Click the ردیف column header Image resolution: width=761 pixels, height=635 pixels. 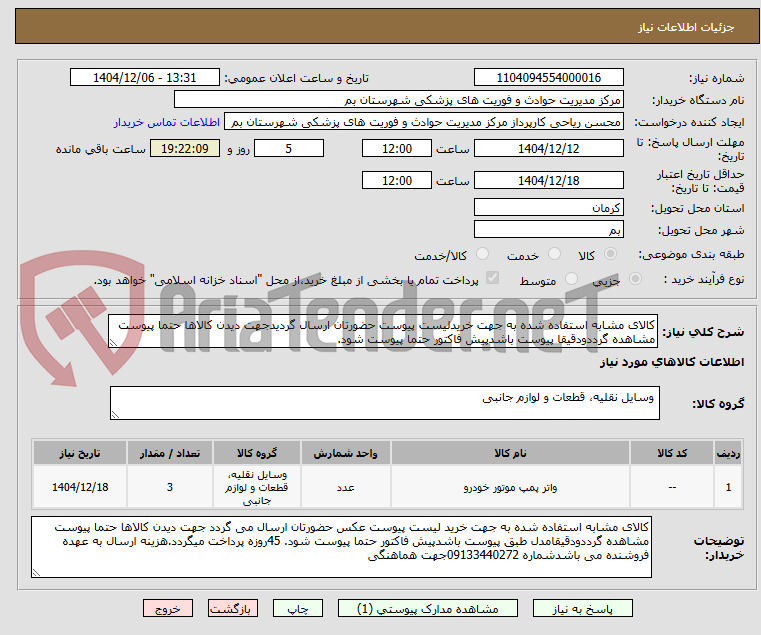tap(728, 453)
